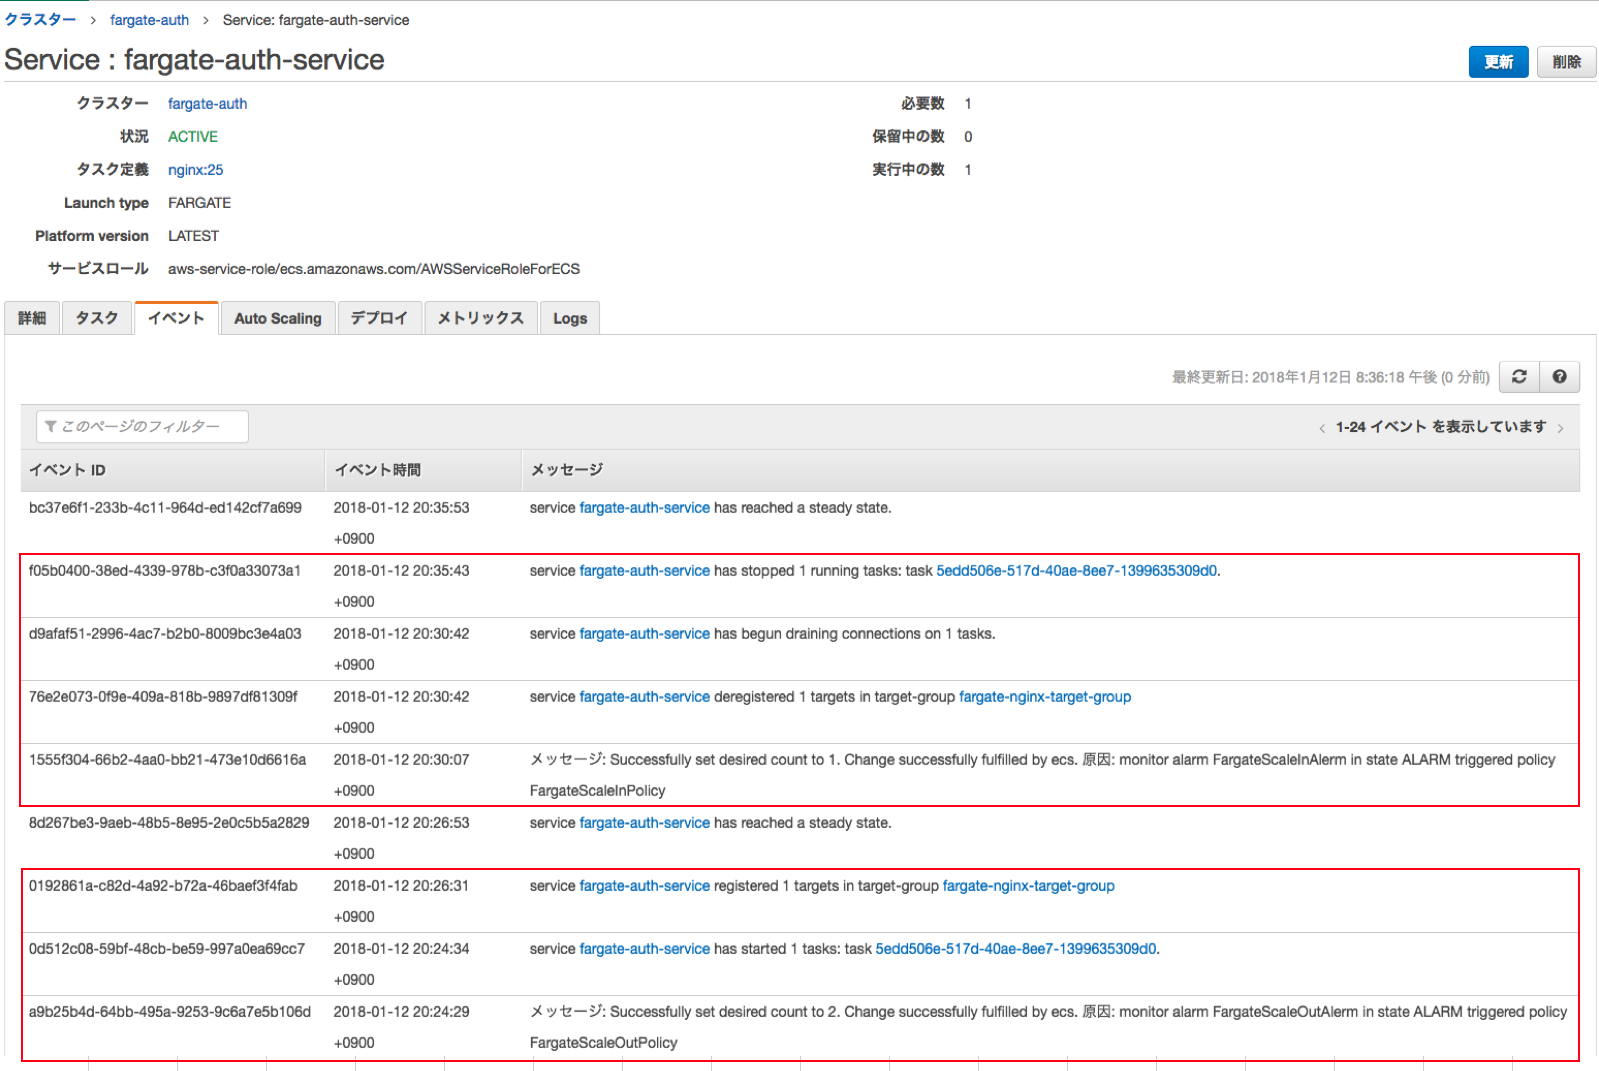Click the 1-24 イベント を表示しています text
Image resolution: width=1599 pixels, height=1071 pixels.
coord(1441,427)
